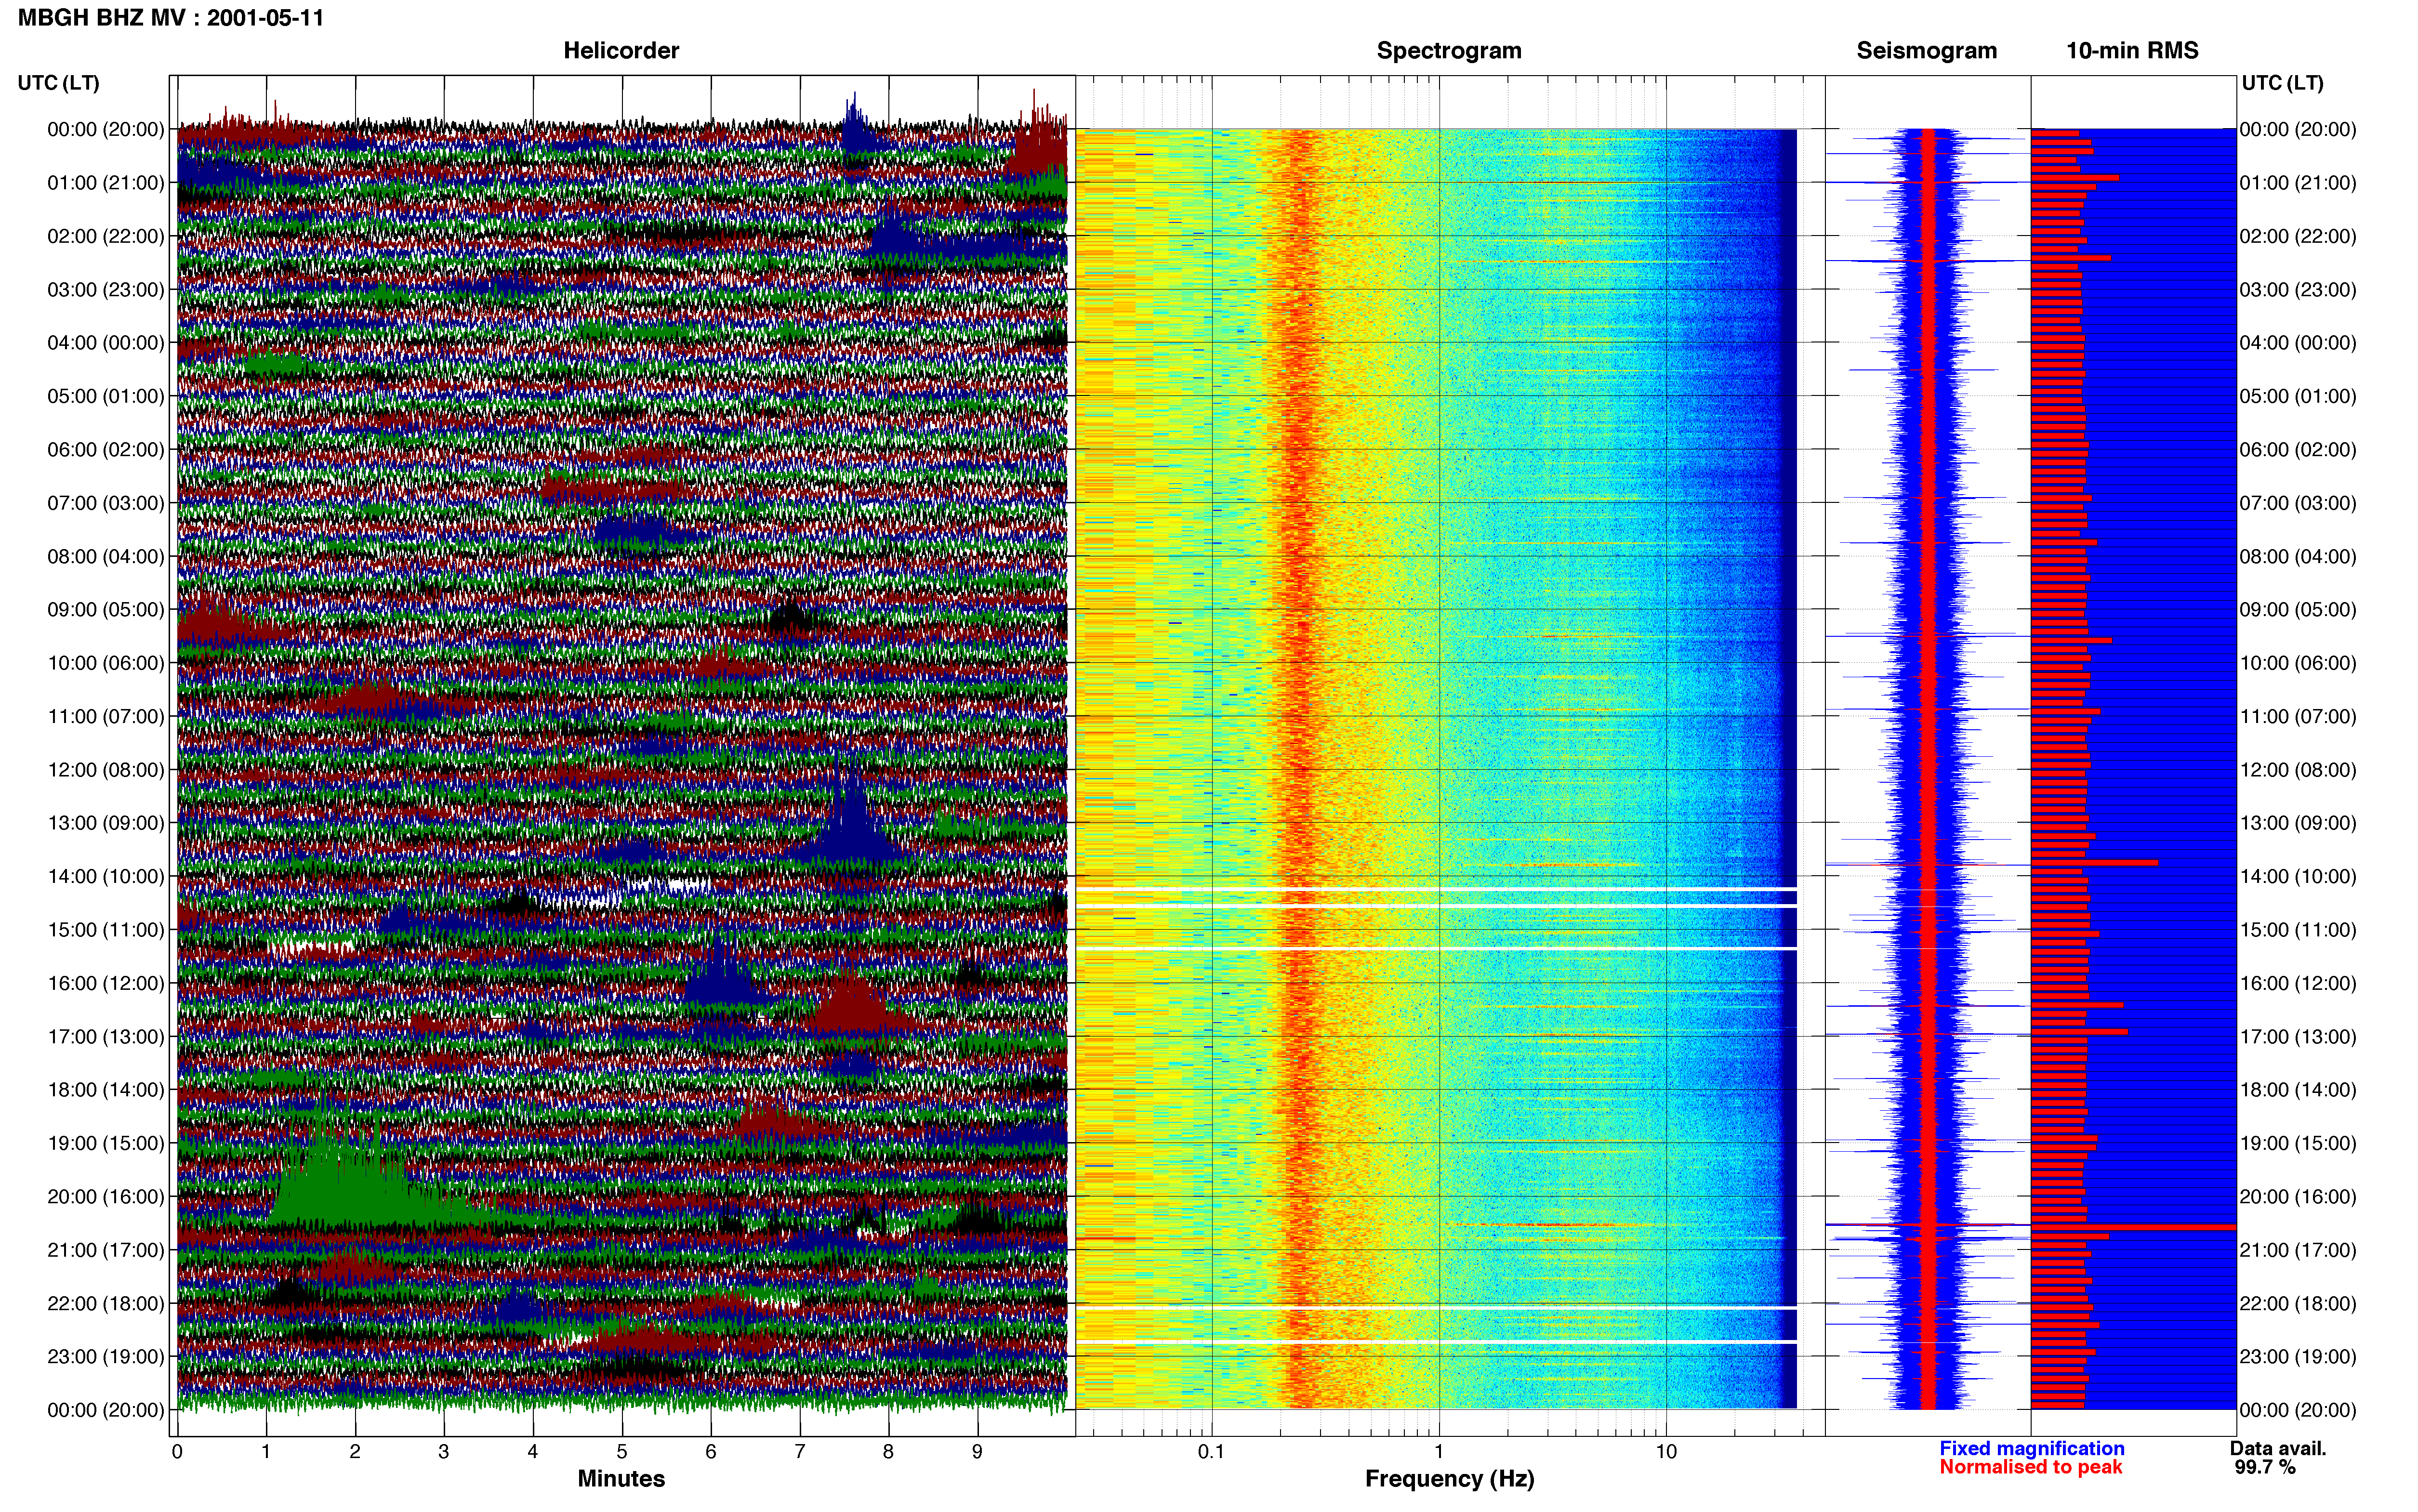Click the right '09:00 (05:00)' time label

tap(2298, 610)
